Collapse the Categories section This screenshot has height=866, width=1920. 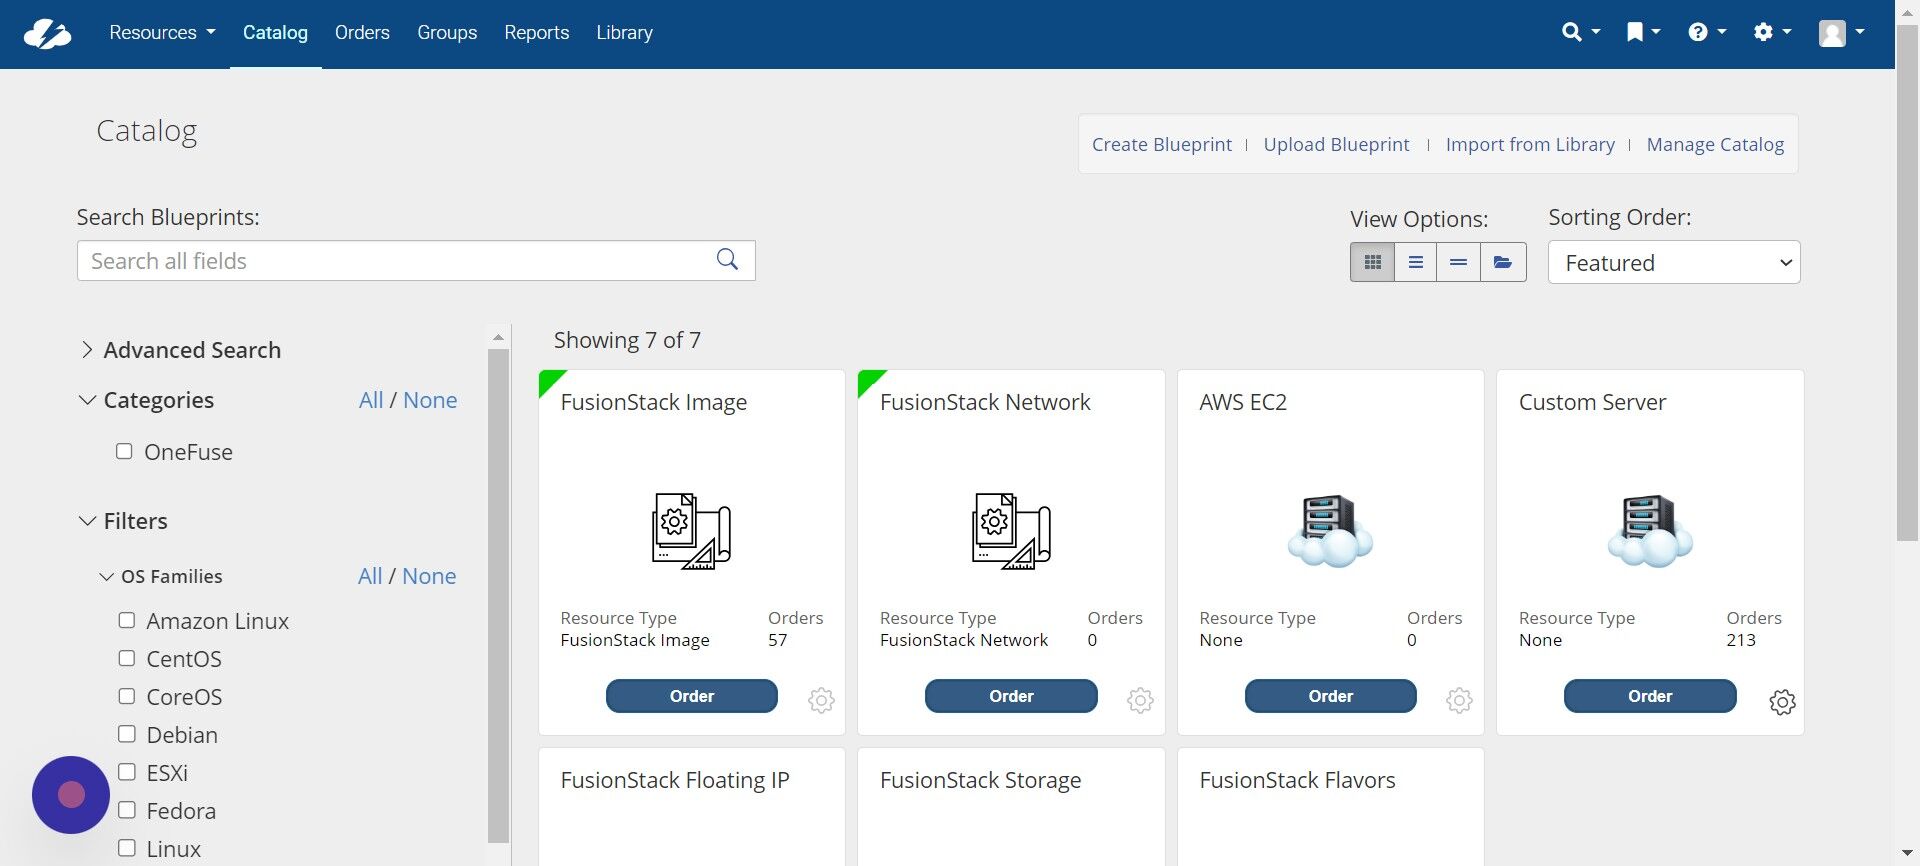(147, 400)
